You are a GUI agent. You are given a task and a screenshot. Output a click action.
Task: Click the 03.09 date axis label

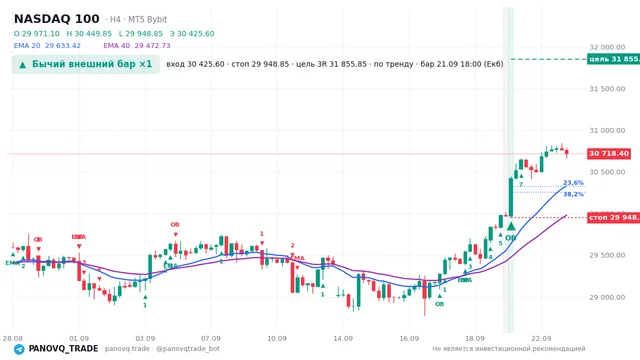coord(145,338)
